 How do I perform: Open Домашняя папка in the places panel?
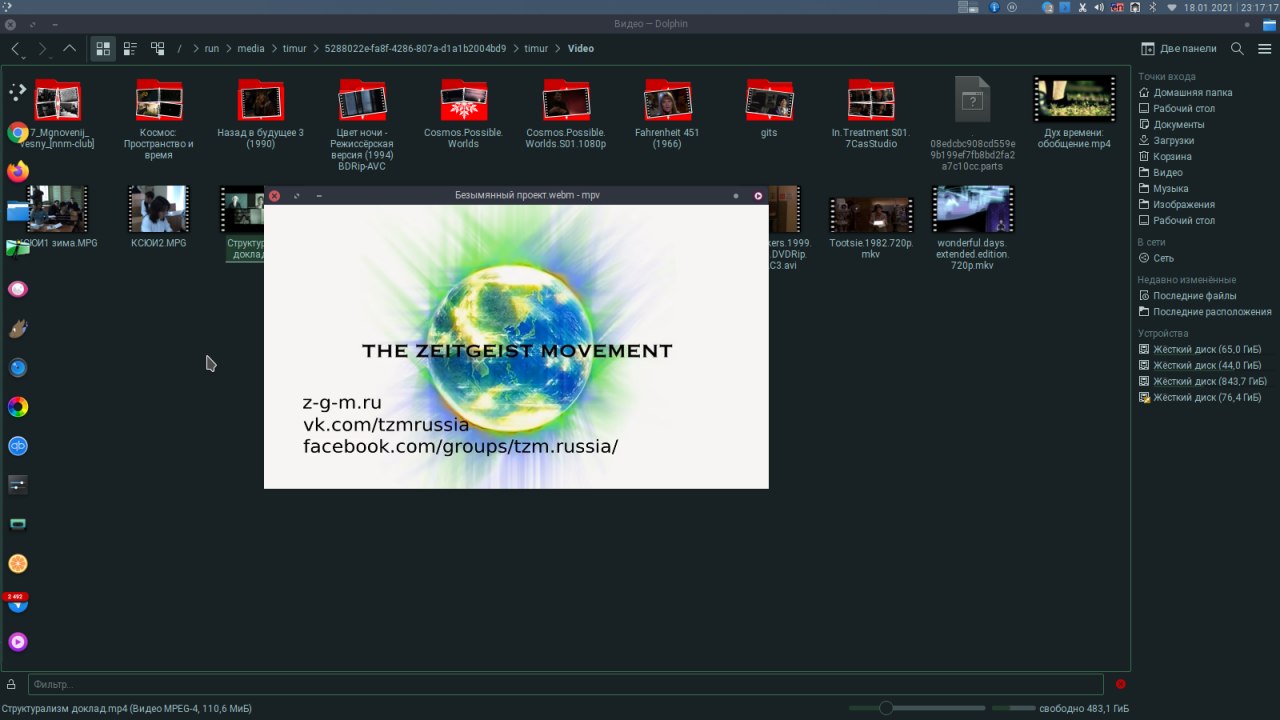(x=1185, y=92)
